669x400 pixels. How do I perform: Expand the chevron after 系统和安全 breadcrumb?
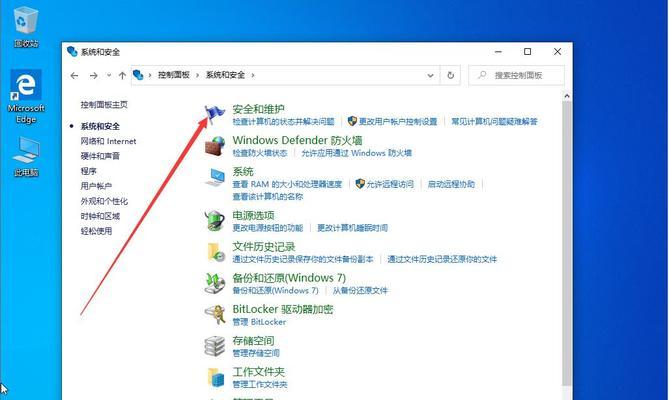tap(253, 75)
